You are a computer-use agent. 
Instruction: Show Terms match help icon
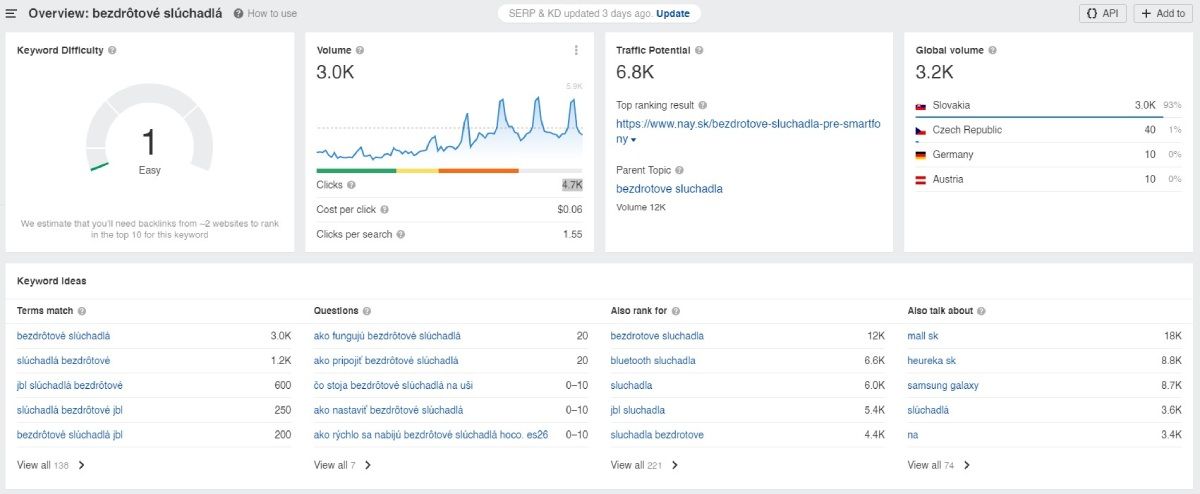(x=82, y=311)
